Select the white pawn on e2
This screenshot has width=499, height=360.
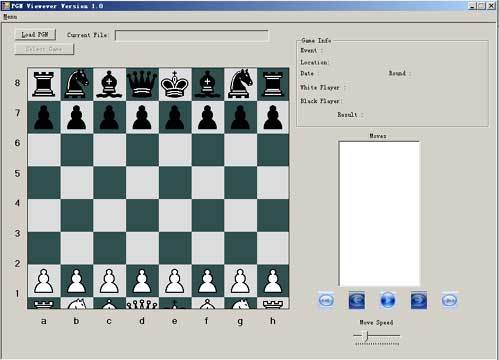[x=175, y=281]
